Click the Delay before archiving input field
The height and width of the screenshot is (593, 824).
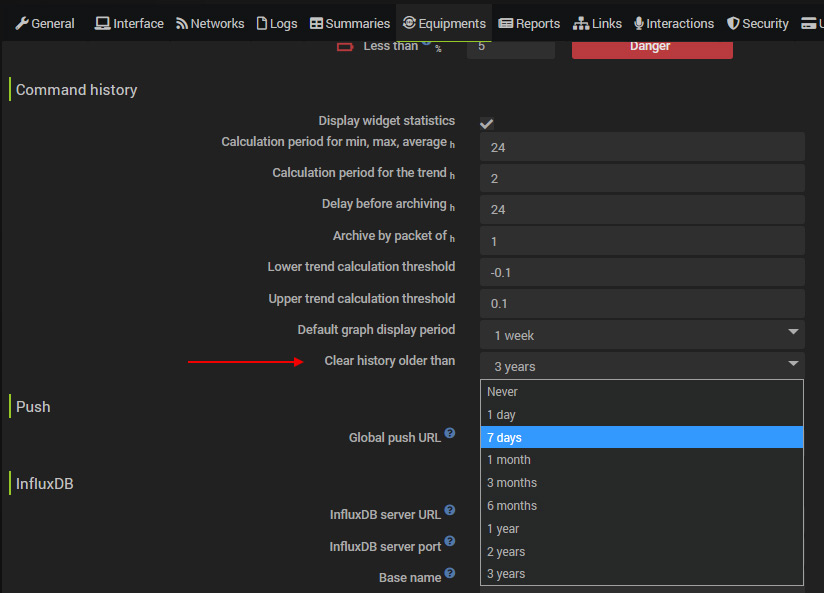(642, 210)
